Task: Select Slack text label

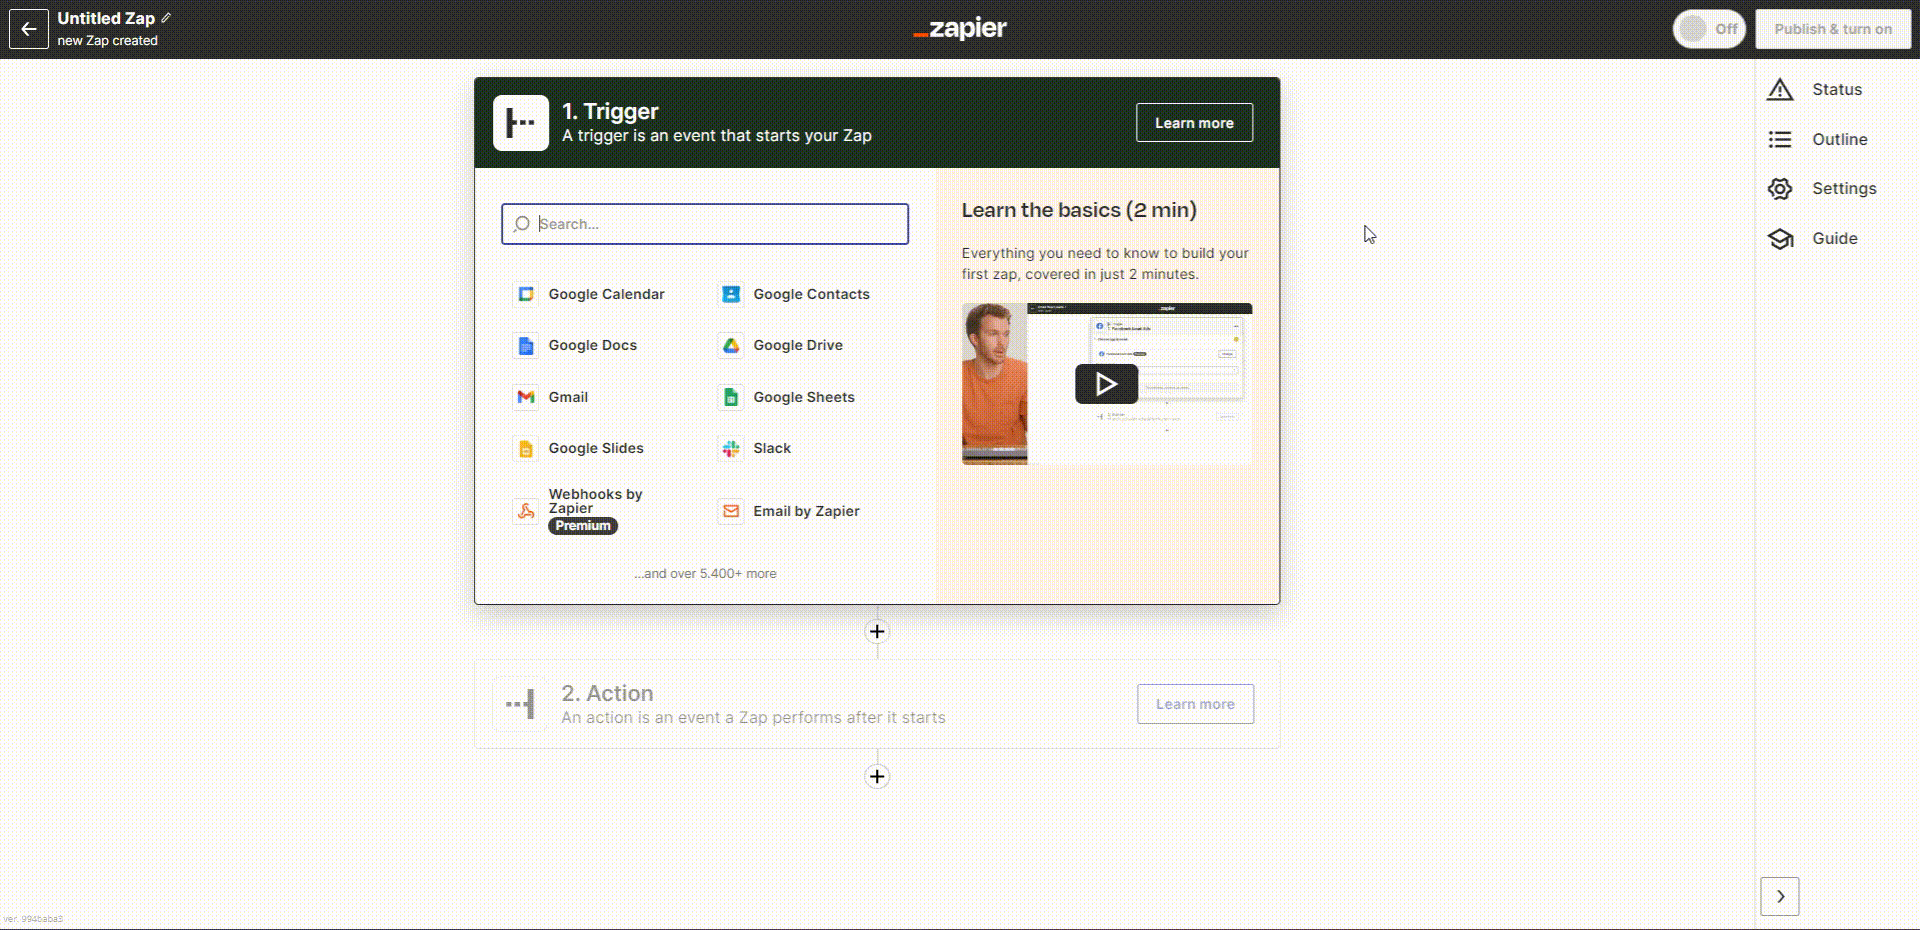Action: (x=772, y=448)
